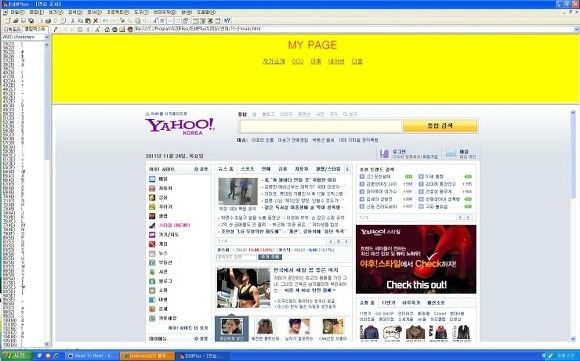Select the 쇼핑 홈 tab below the banner
The height and width of the screenshot is (361, 580).
tap(367, 303)
